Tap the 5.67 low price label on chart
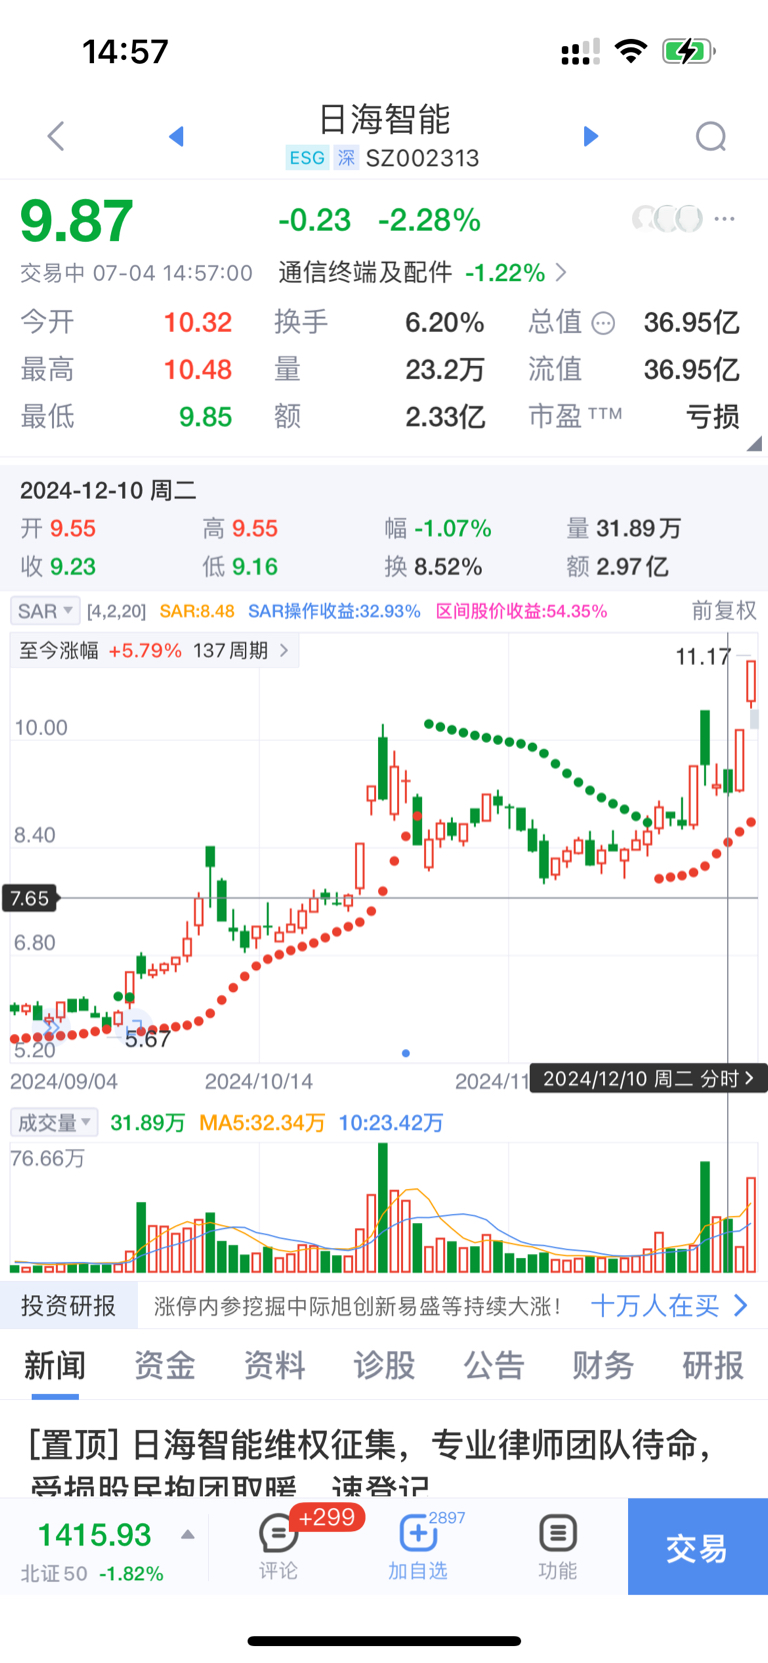Viewport: 768px width, 1663px height. pyautogui.click(x=147, y=1039)
